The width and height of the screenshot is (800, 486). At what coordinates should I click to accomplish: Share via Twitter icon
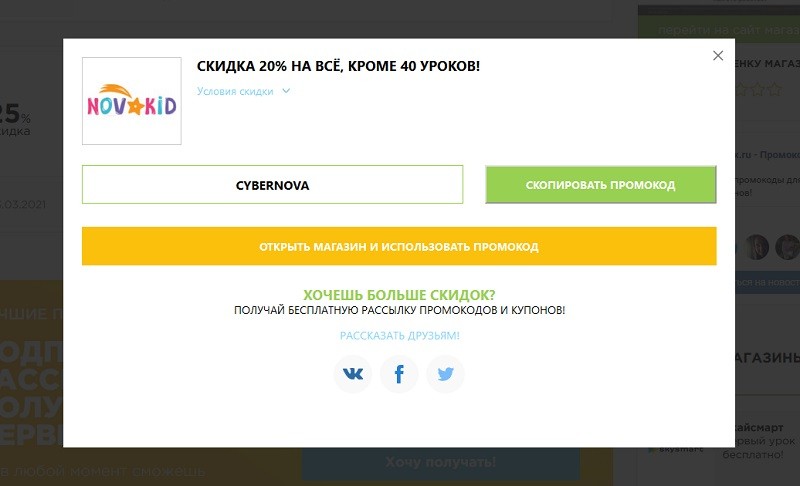445,374
